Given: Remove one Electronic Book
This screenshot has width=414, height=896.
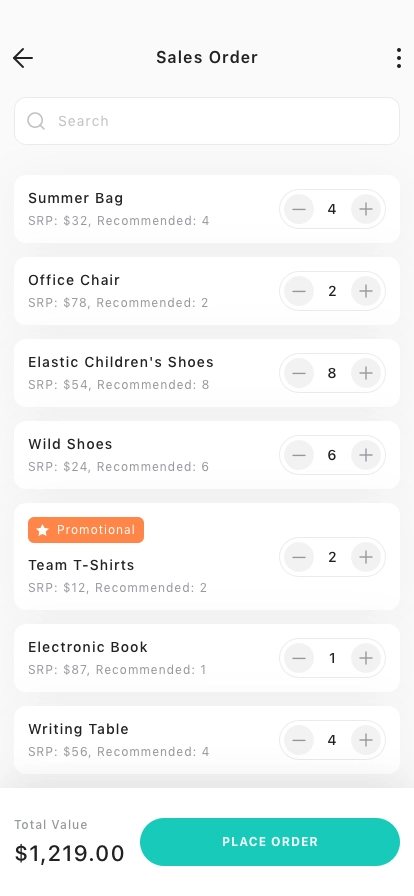Looking at the screenshot, I should tap(298, 658).
